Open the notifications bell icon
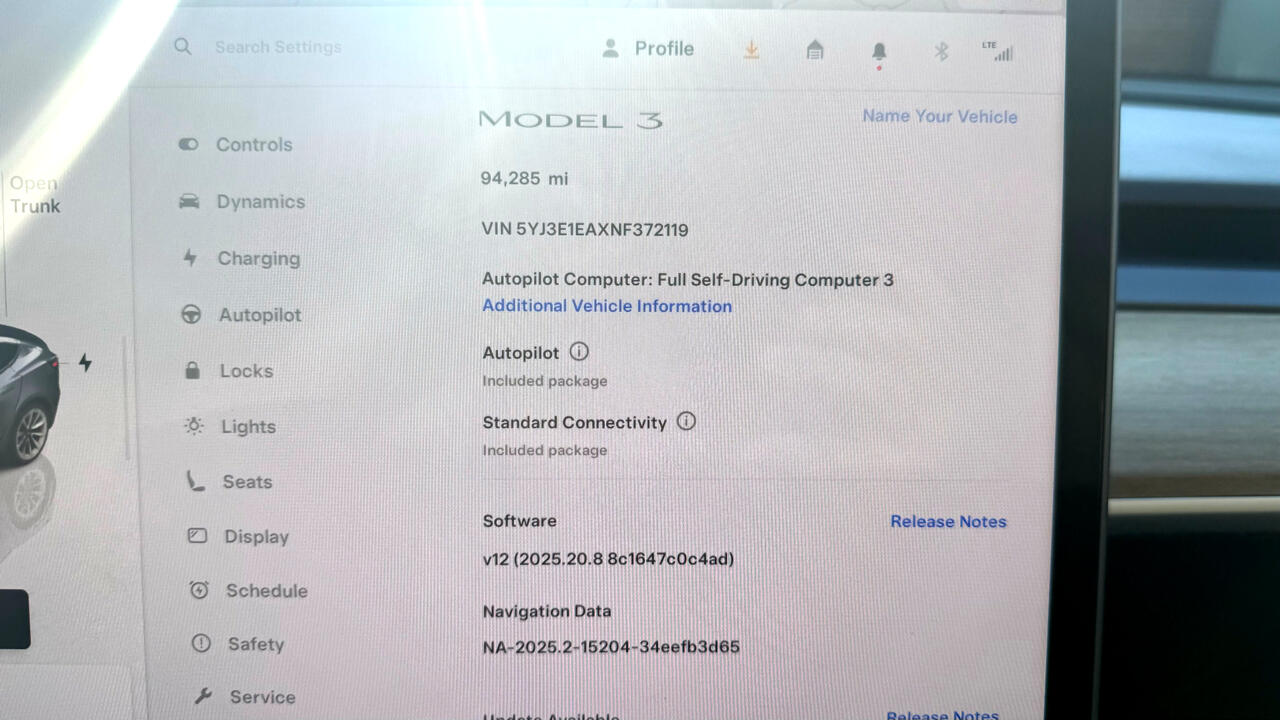1280x720 pixels. tap(879, 49)
